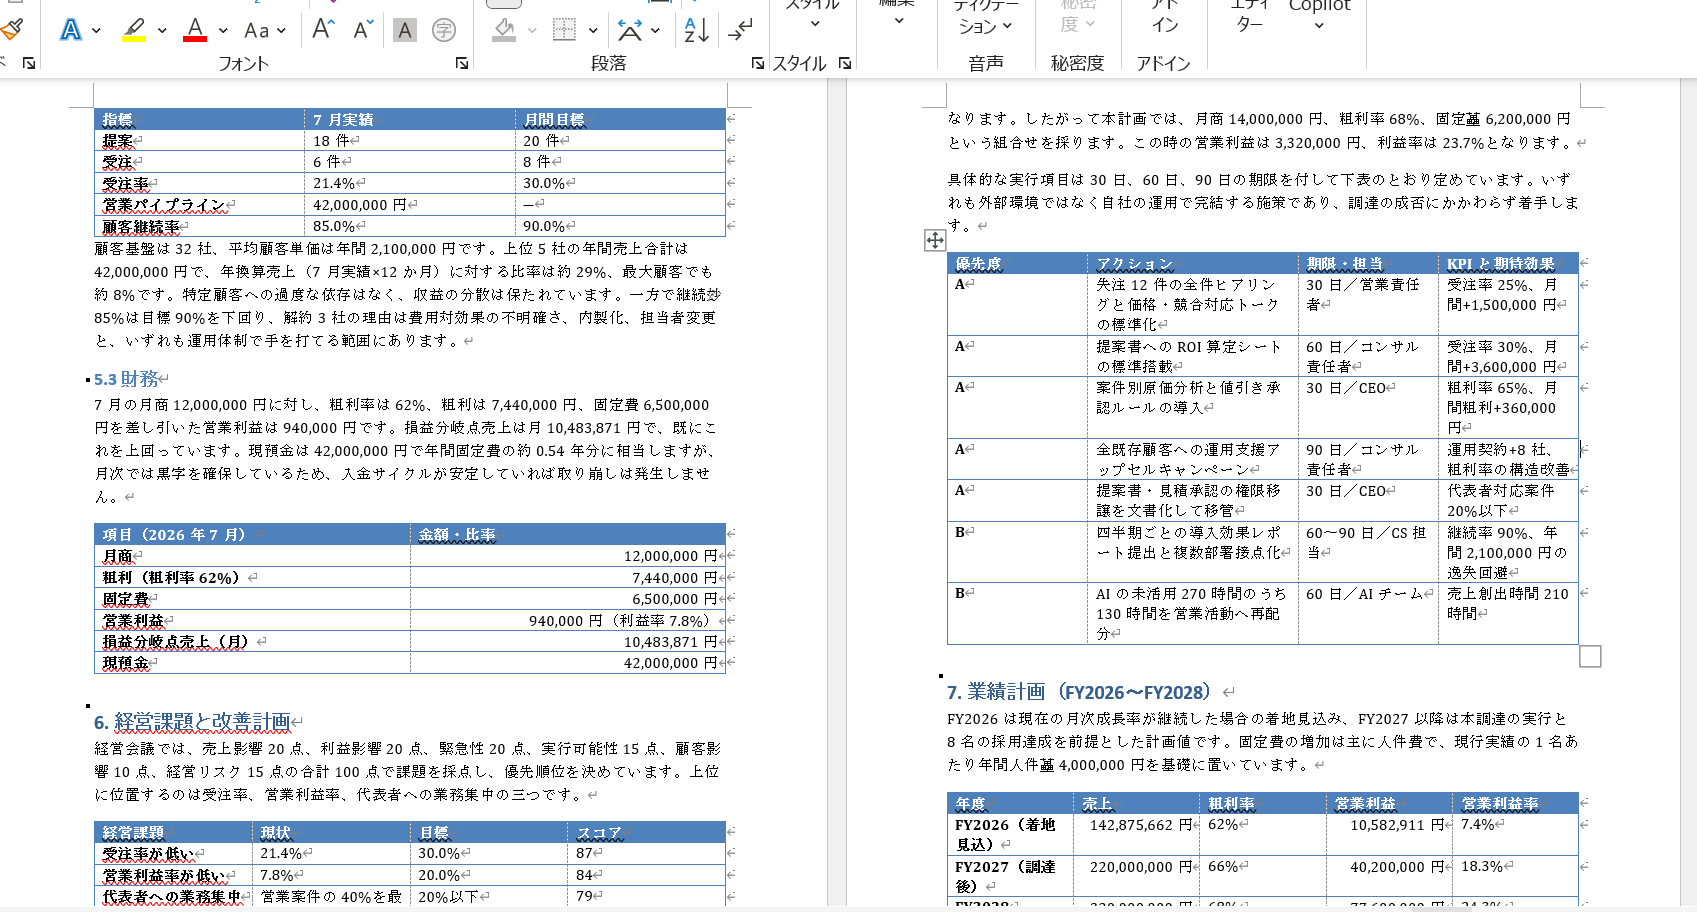The width and height of the screenshot is (1697, 912).
Task: Click the character scaling (Asian layout) icon
Action: coord(630,30)
